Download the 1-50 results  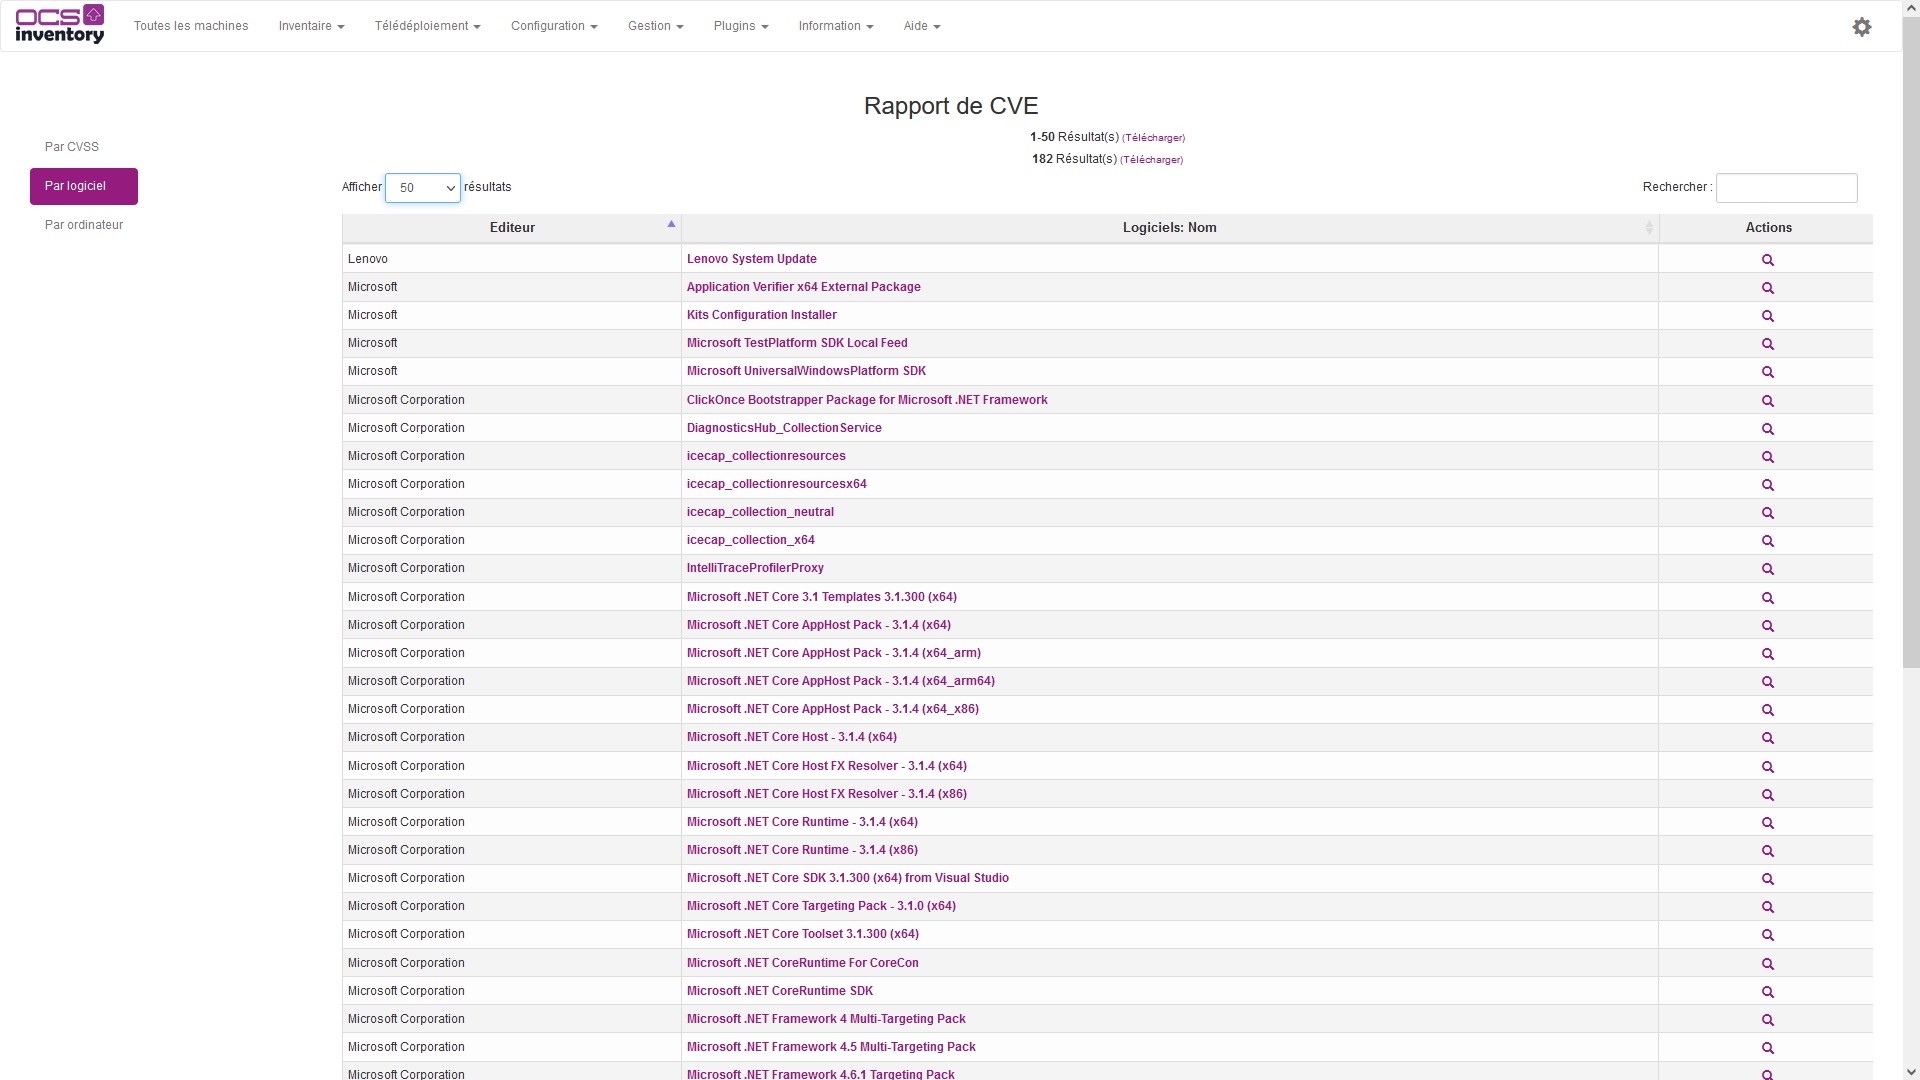(1153, 138)
